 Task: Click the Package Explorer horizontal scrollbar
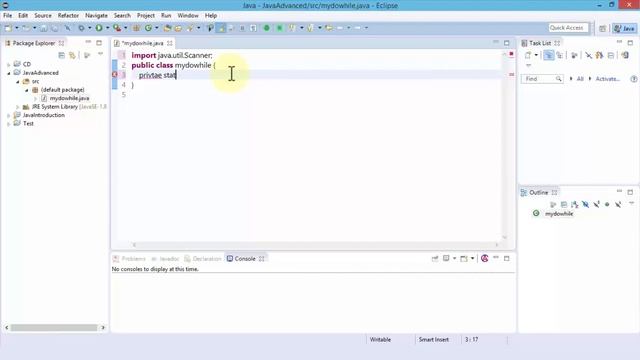click(54, 327)
